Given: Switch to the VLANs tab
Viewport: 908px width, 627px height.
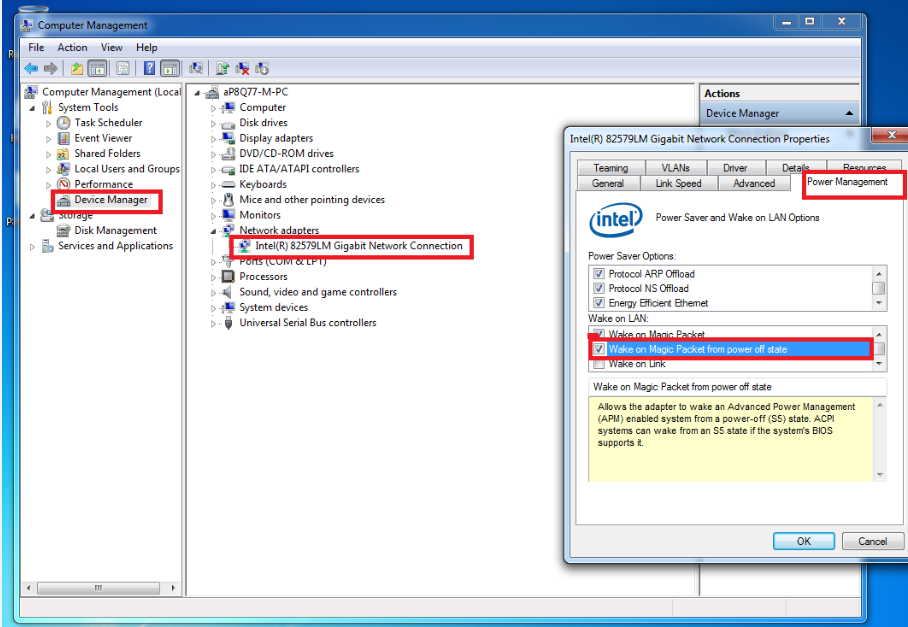Looking at the screenshot, I should 676,168.
